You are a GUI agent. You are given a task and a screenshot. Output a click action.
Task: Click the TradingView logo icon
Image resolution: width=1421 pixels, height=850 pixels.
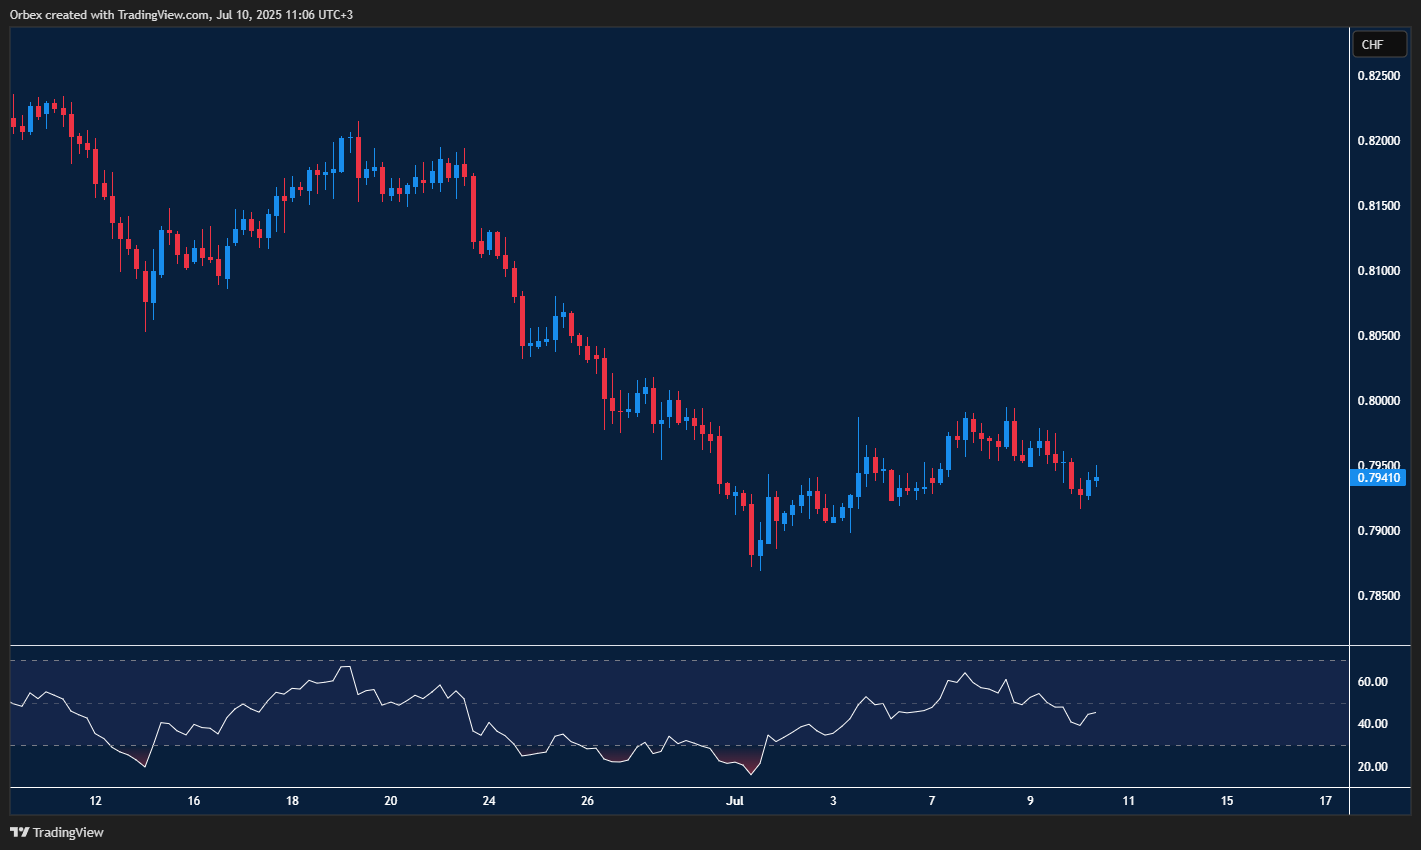(19, 832)
